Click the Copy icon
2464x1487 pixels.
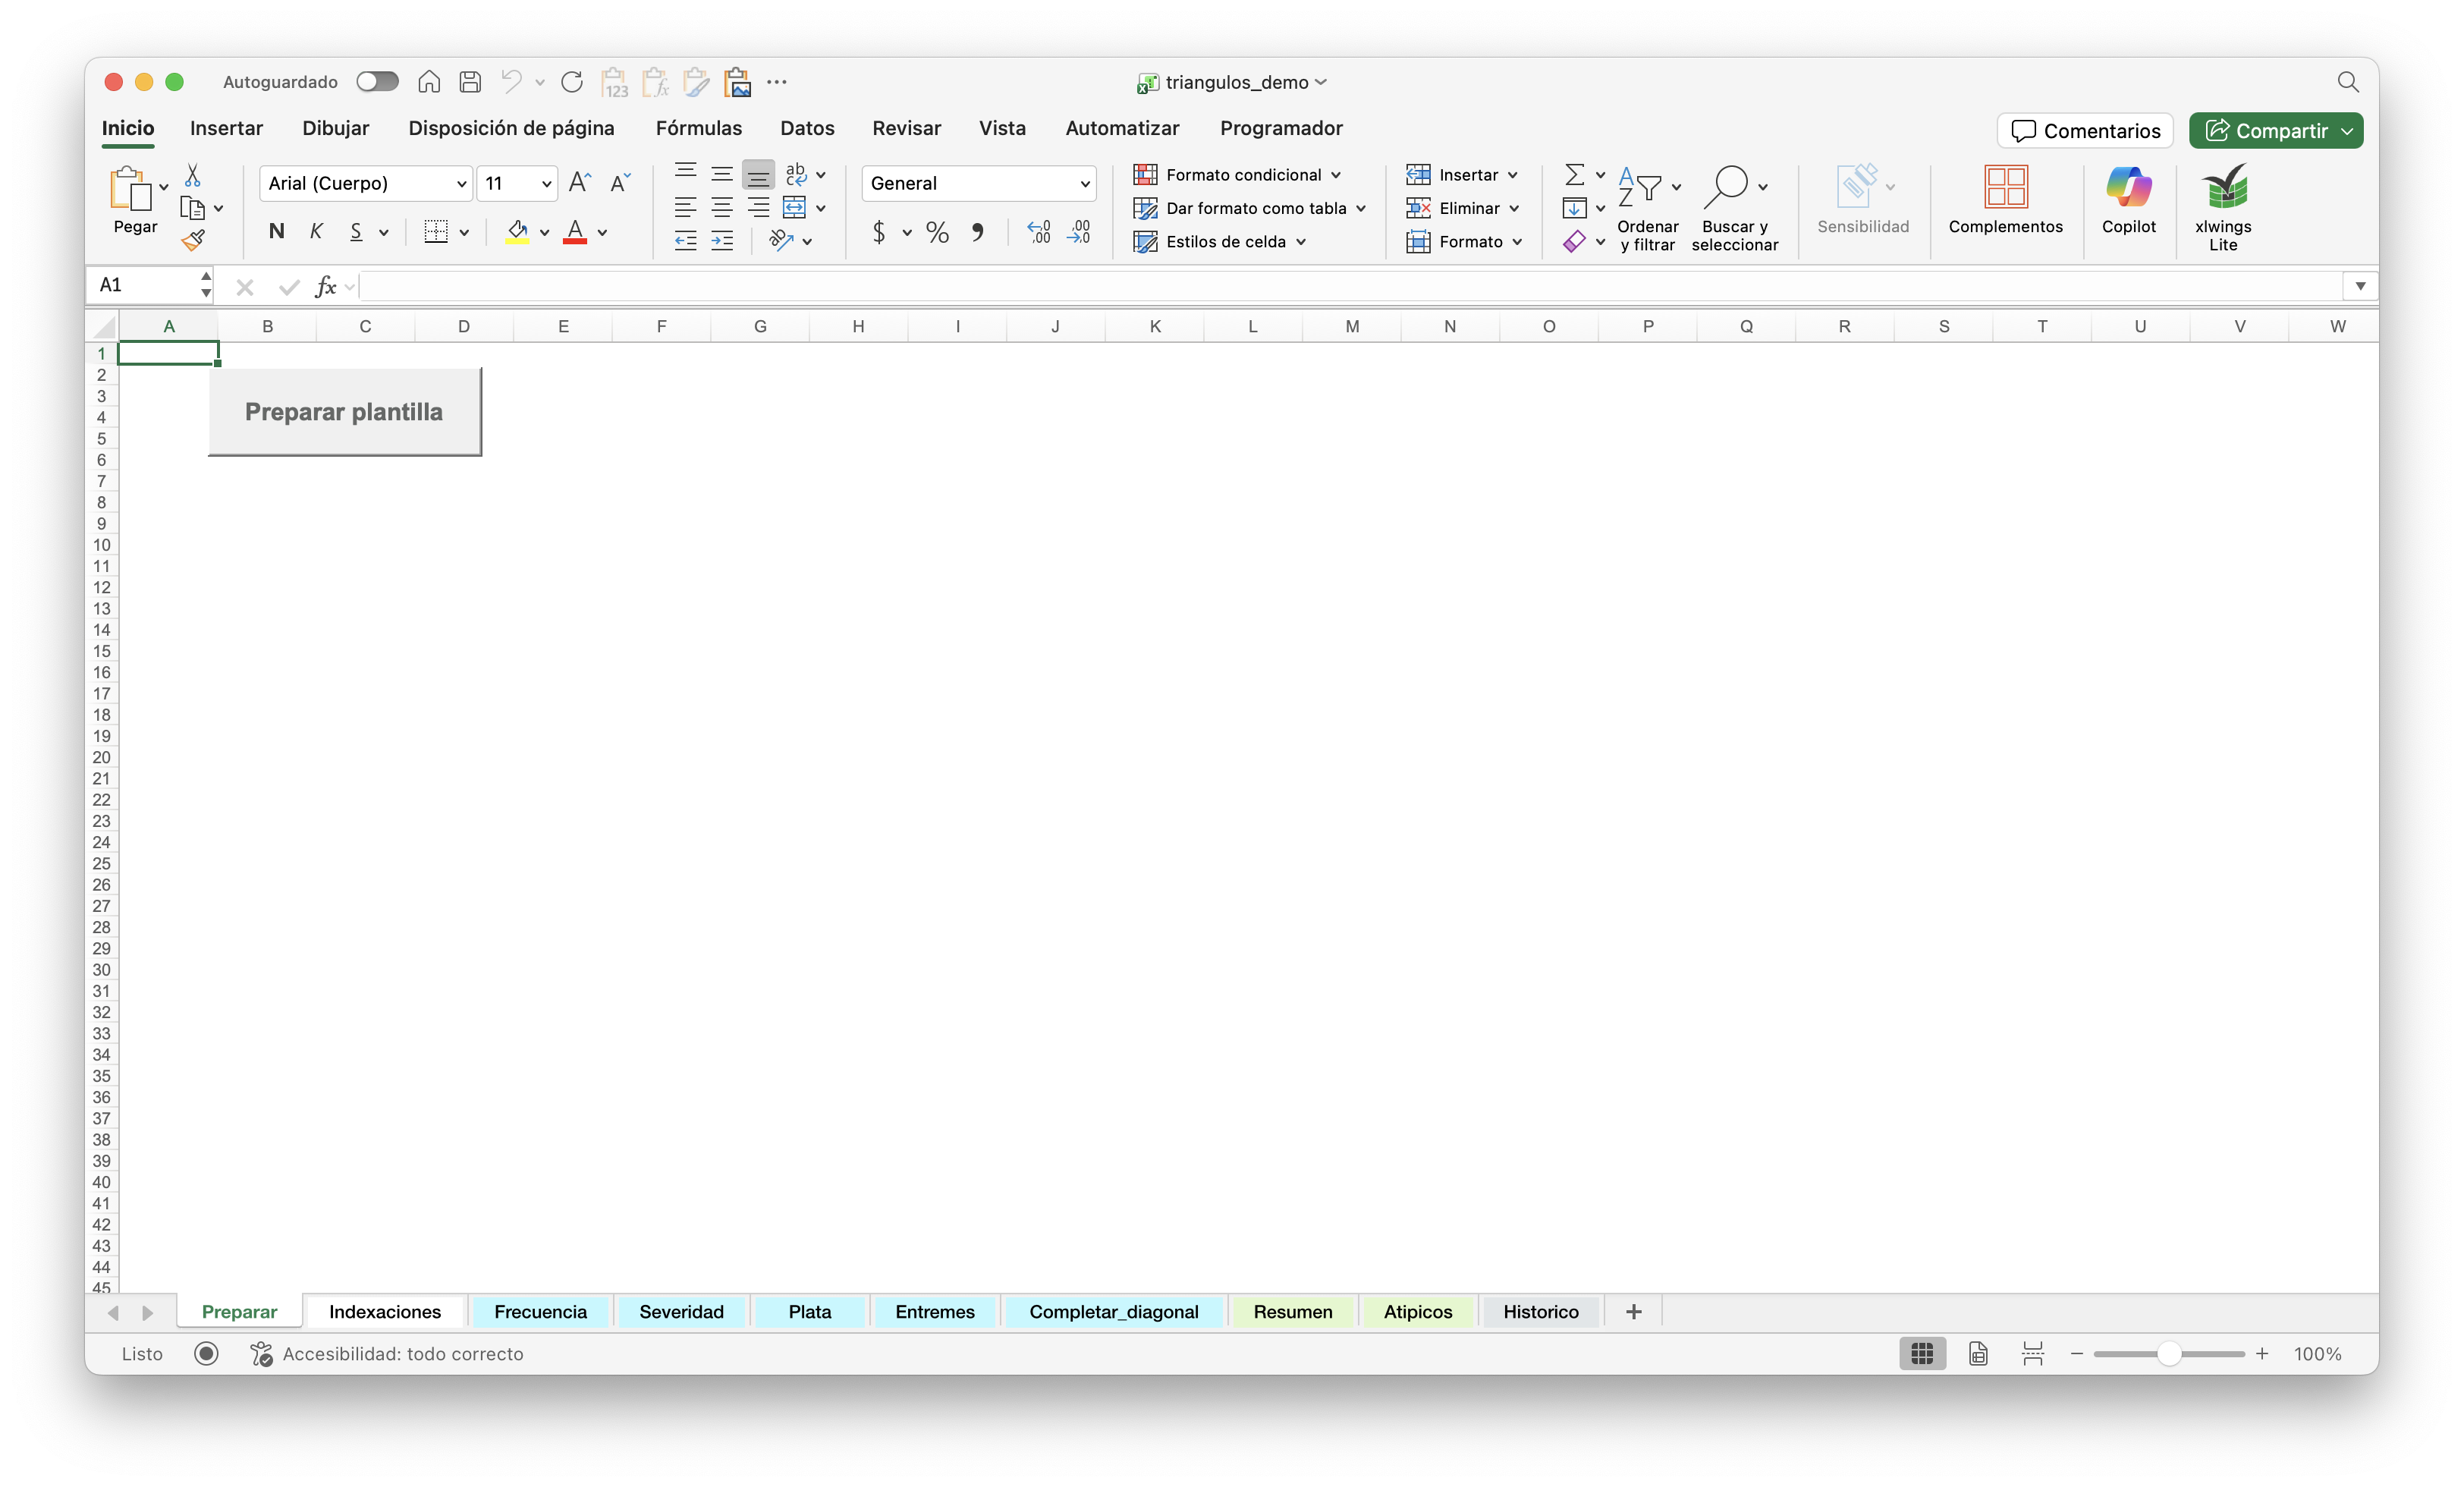pyautogui.click(x=192, y=208)
